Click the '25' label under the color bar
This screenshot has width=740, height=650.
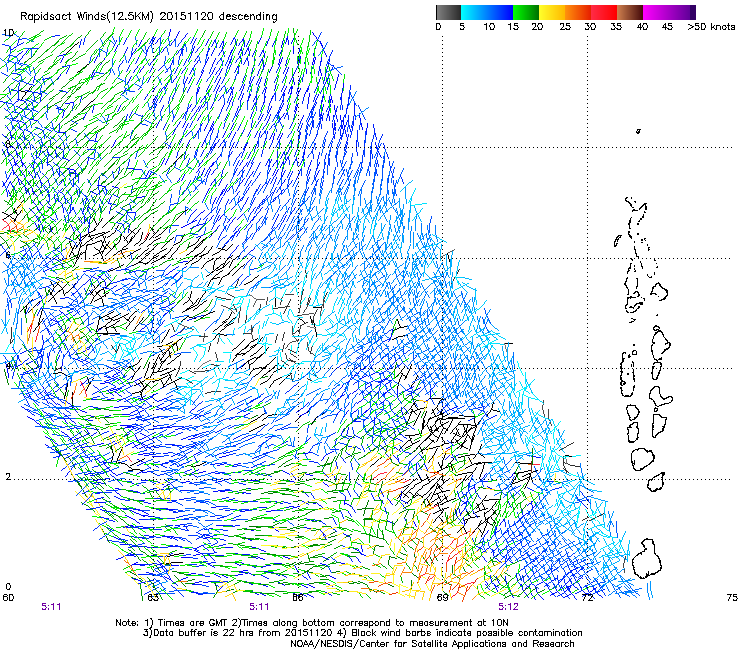[x=565, y=27]
